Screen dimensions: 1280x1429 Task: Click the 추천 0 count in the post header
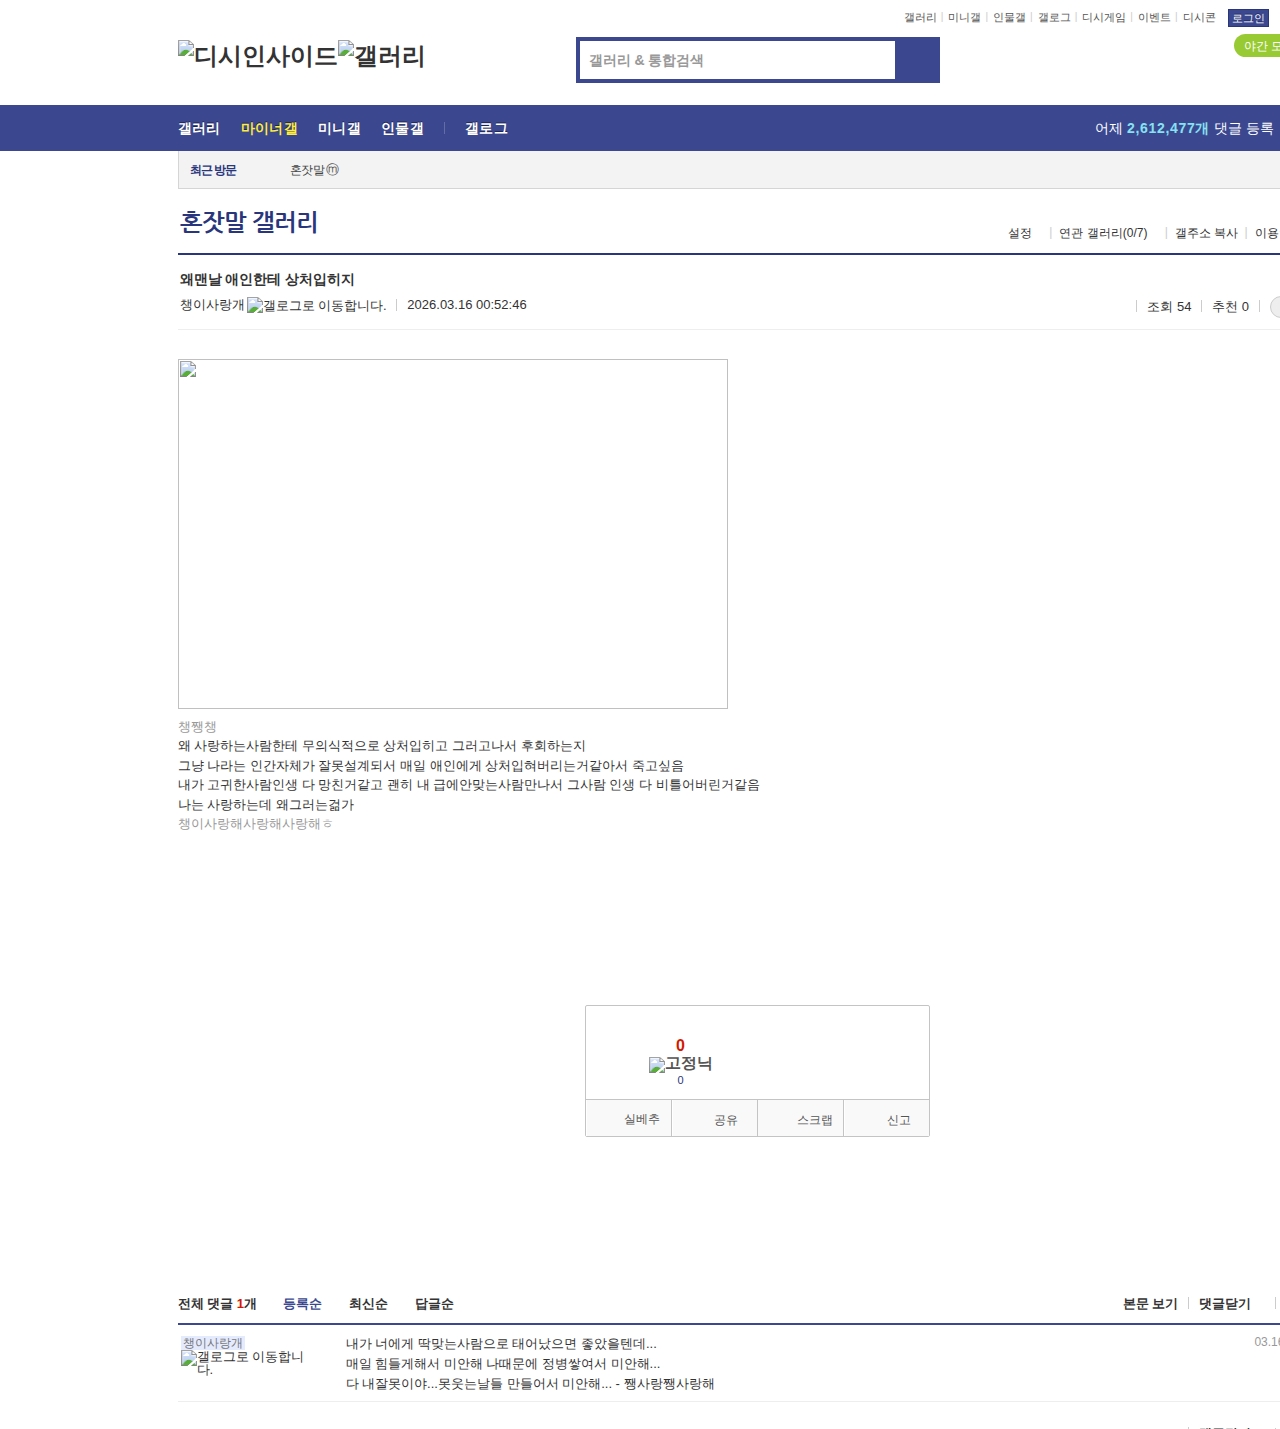(x=1230, y=307)
